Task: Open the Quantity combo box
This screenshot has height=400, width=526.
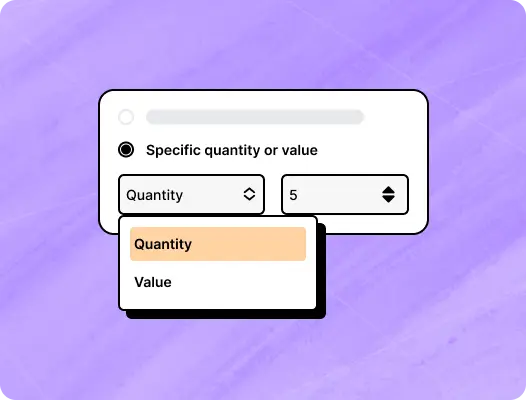Action: click(x=192, y=194)
